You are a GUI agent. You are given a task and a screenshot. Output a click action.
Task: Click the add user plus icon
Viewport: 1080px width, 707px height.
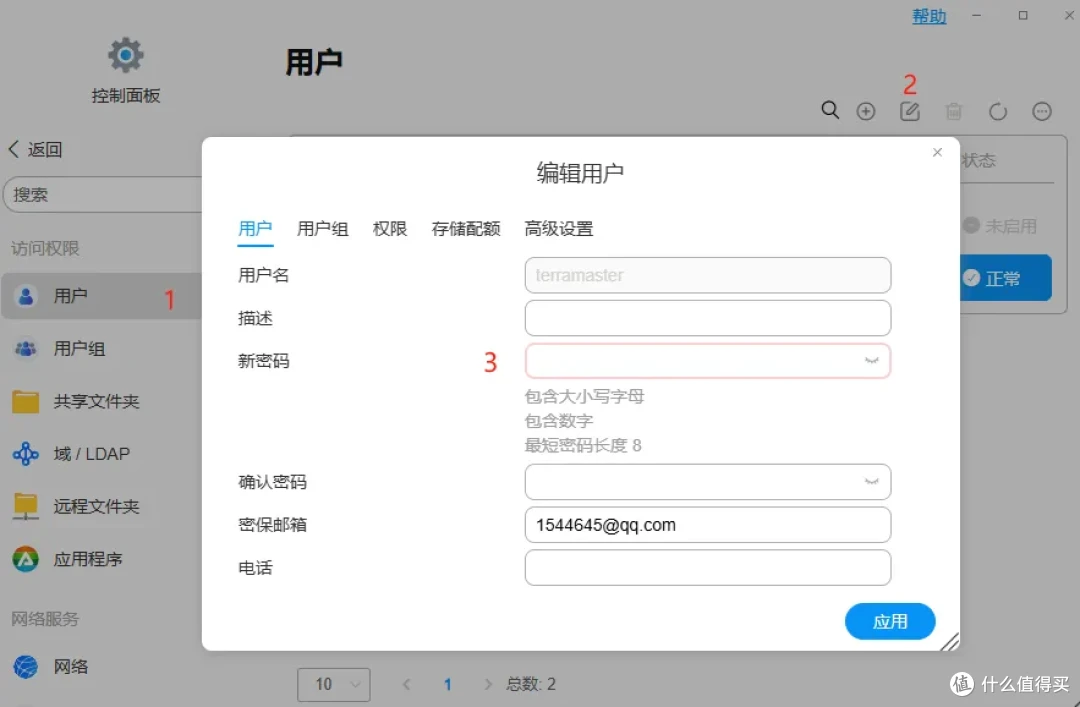pos(866,111)
